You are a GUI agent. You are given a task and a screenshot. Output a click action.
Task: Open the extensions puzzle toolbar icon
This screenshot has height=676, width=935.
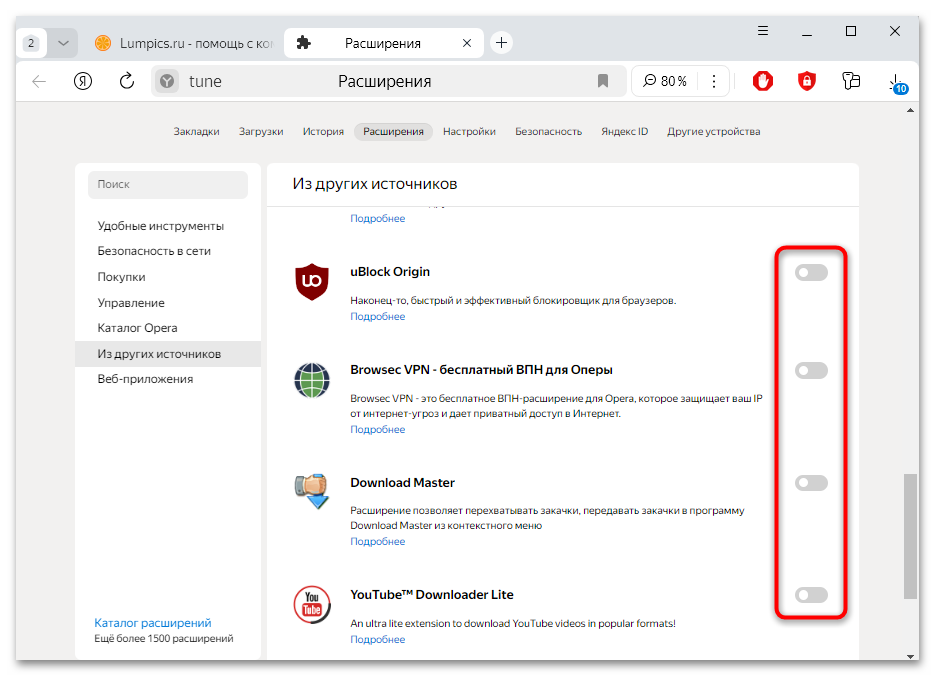pyautogui.click(x=851, y=81)
